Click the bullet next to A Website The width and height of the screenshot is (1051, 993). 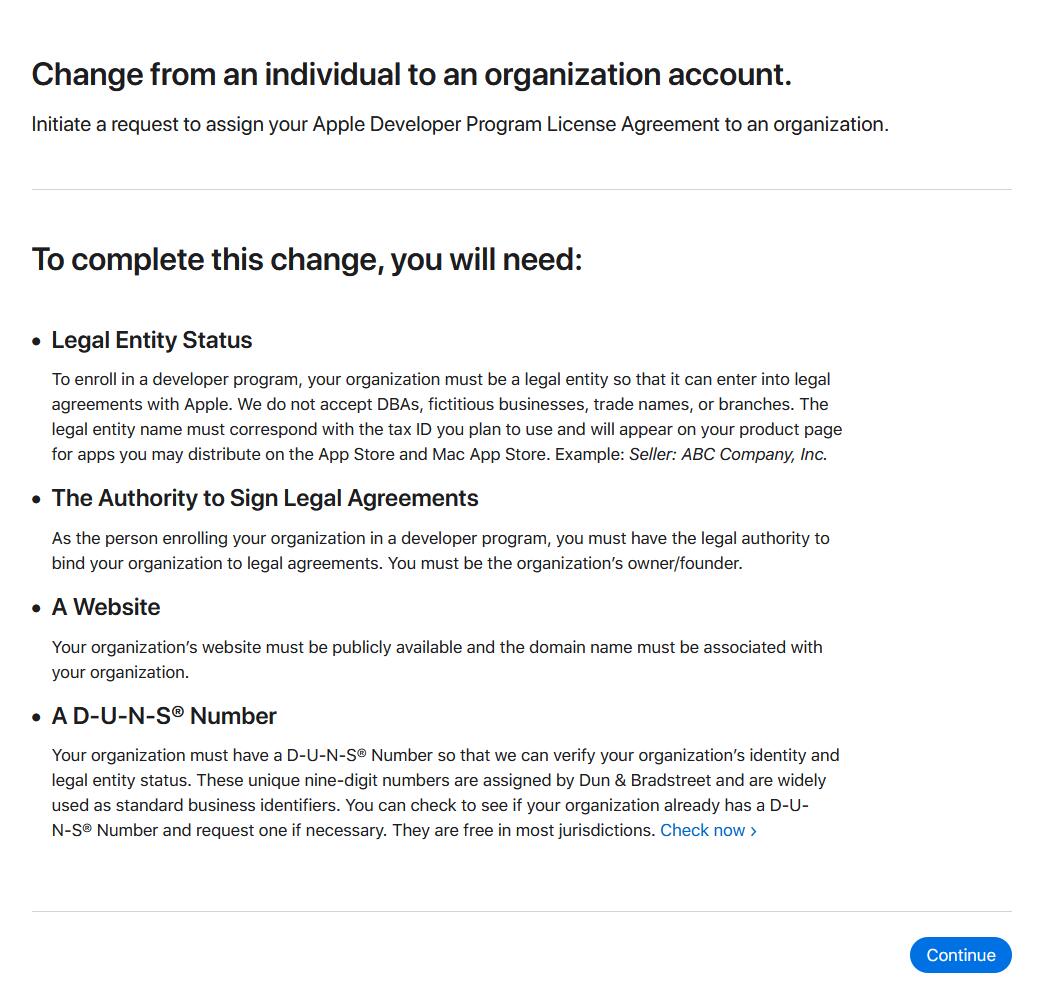(36, 608)
